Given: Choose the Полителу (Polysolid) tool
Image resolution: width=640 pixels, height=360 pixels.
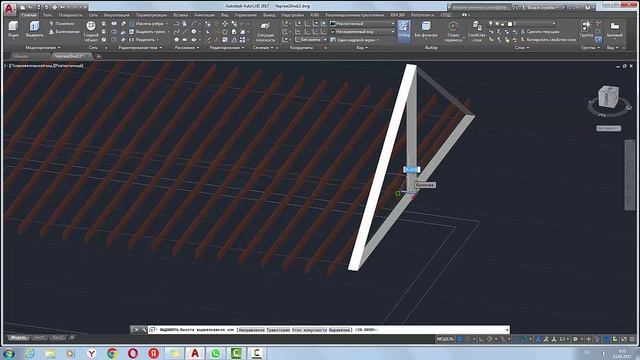Looking at the screenshot, I should tap(62, 24).
